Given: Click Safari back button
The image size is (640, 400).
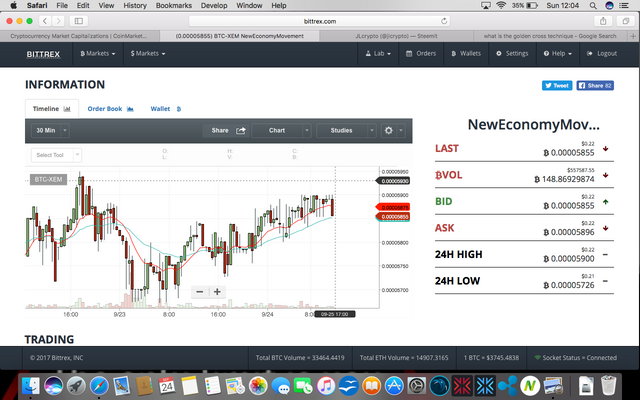Looking at the screenshot, I should pos(45,21).
